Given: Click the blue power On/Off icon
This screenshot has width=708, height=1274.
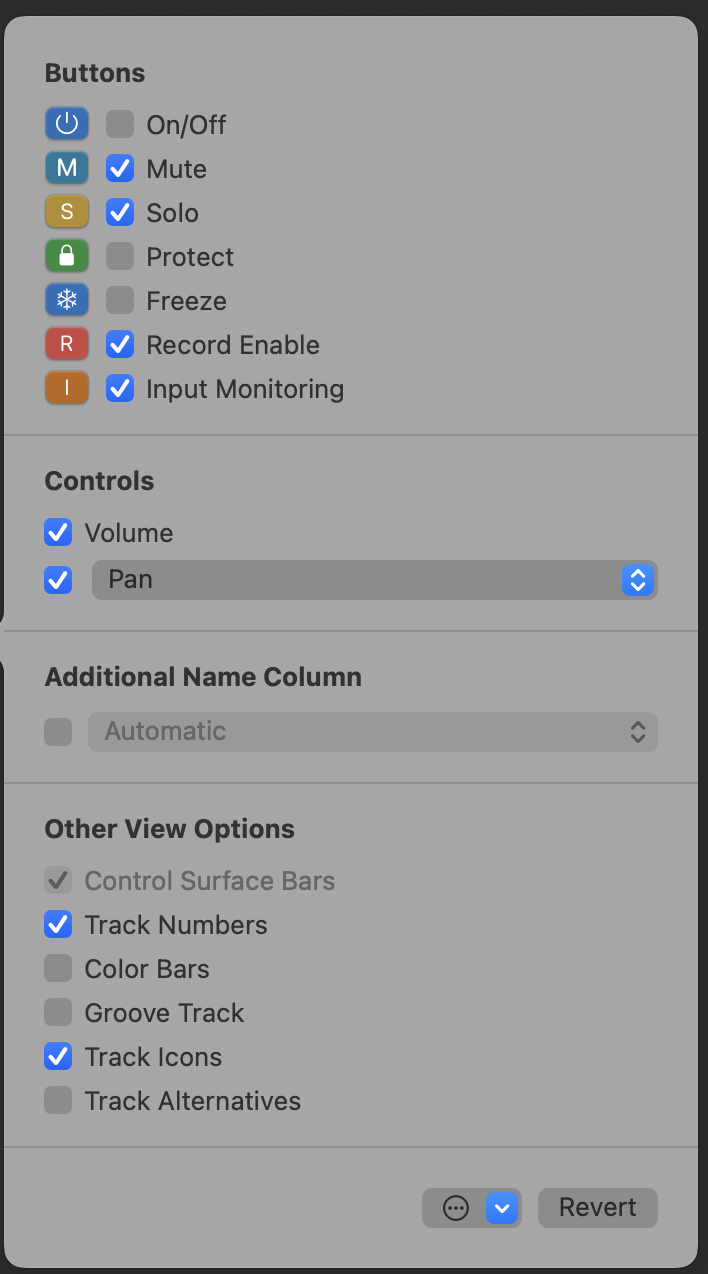Looking at the screenshot, I should pyautogui.click(x=67, y=124).
